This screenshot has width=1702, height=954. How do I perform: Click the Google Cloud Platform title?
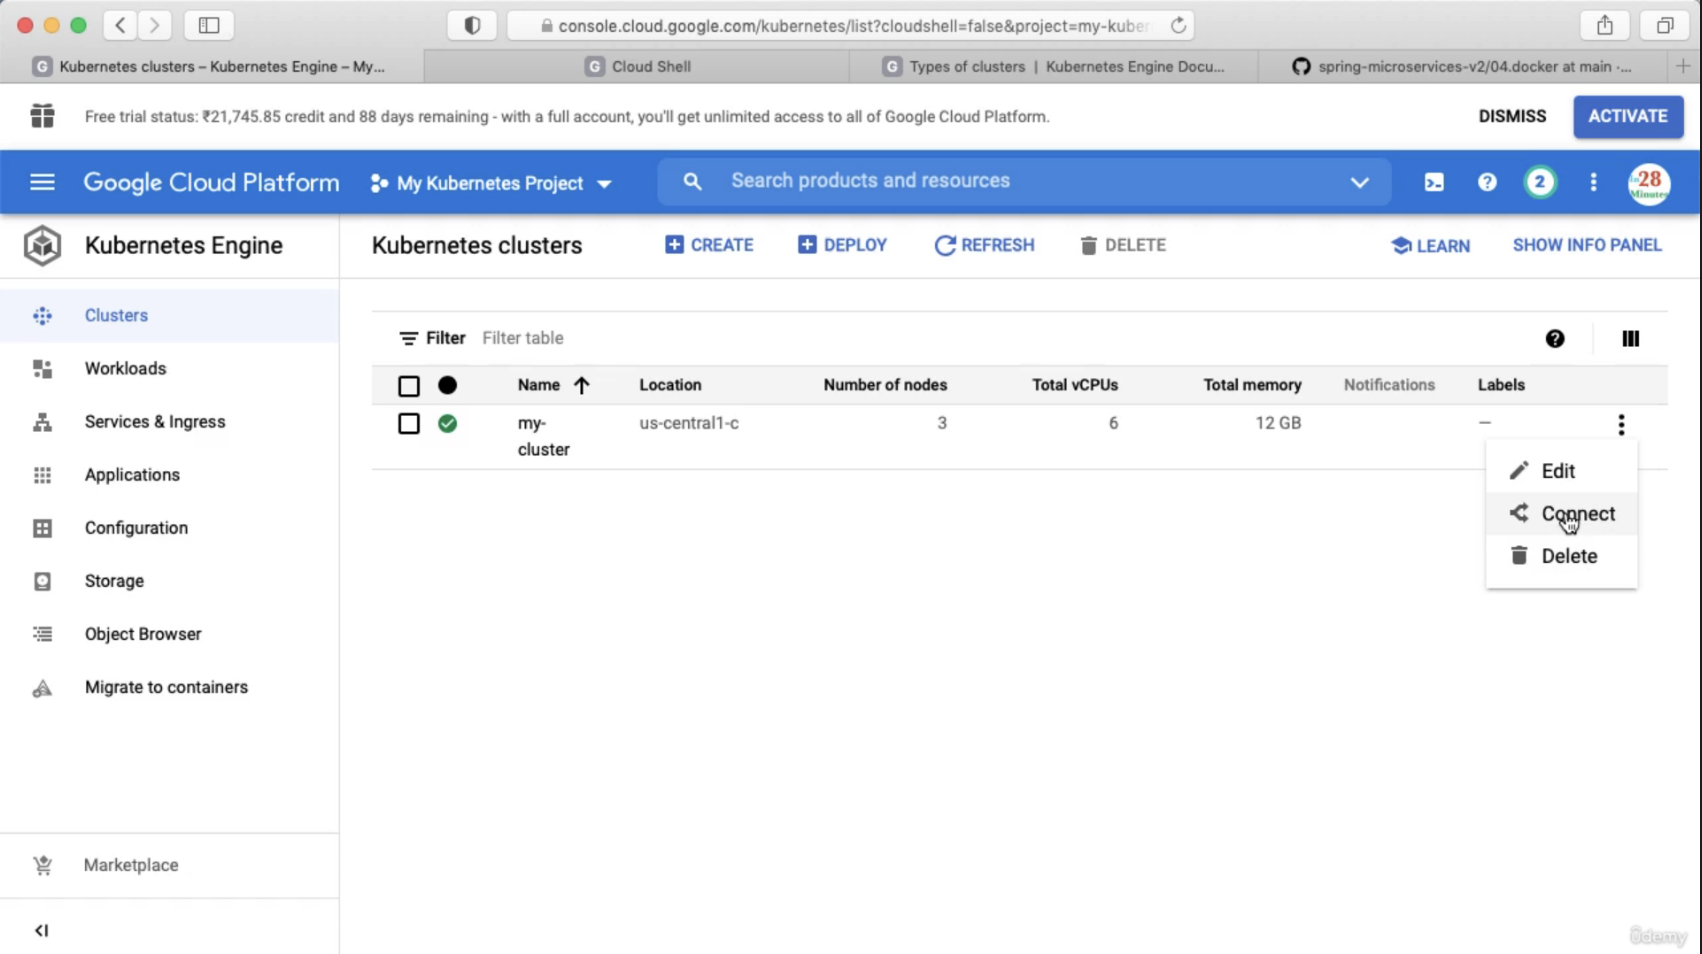point(211,182)
